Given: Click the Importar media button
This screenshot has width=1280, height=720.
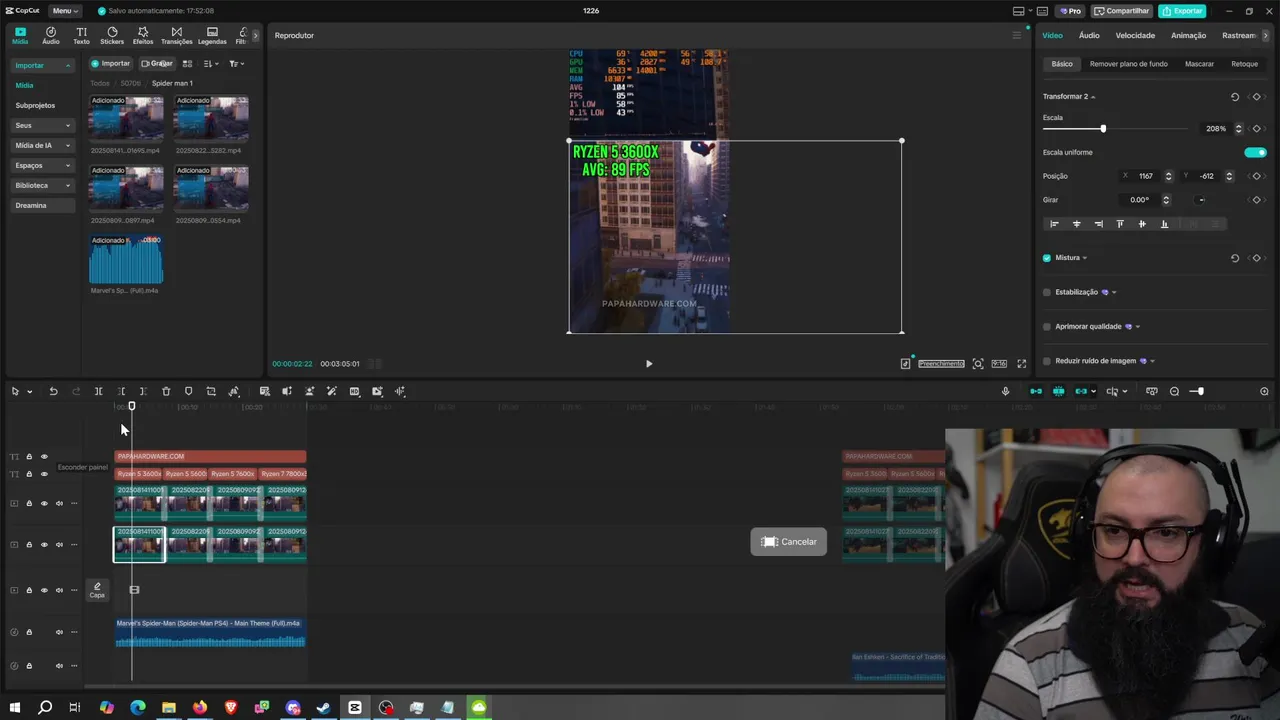Looking at the screenshot, I should (x=111, y=63).
